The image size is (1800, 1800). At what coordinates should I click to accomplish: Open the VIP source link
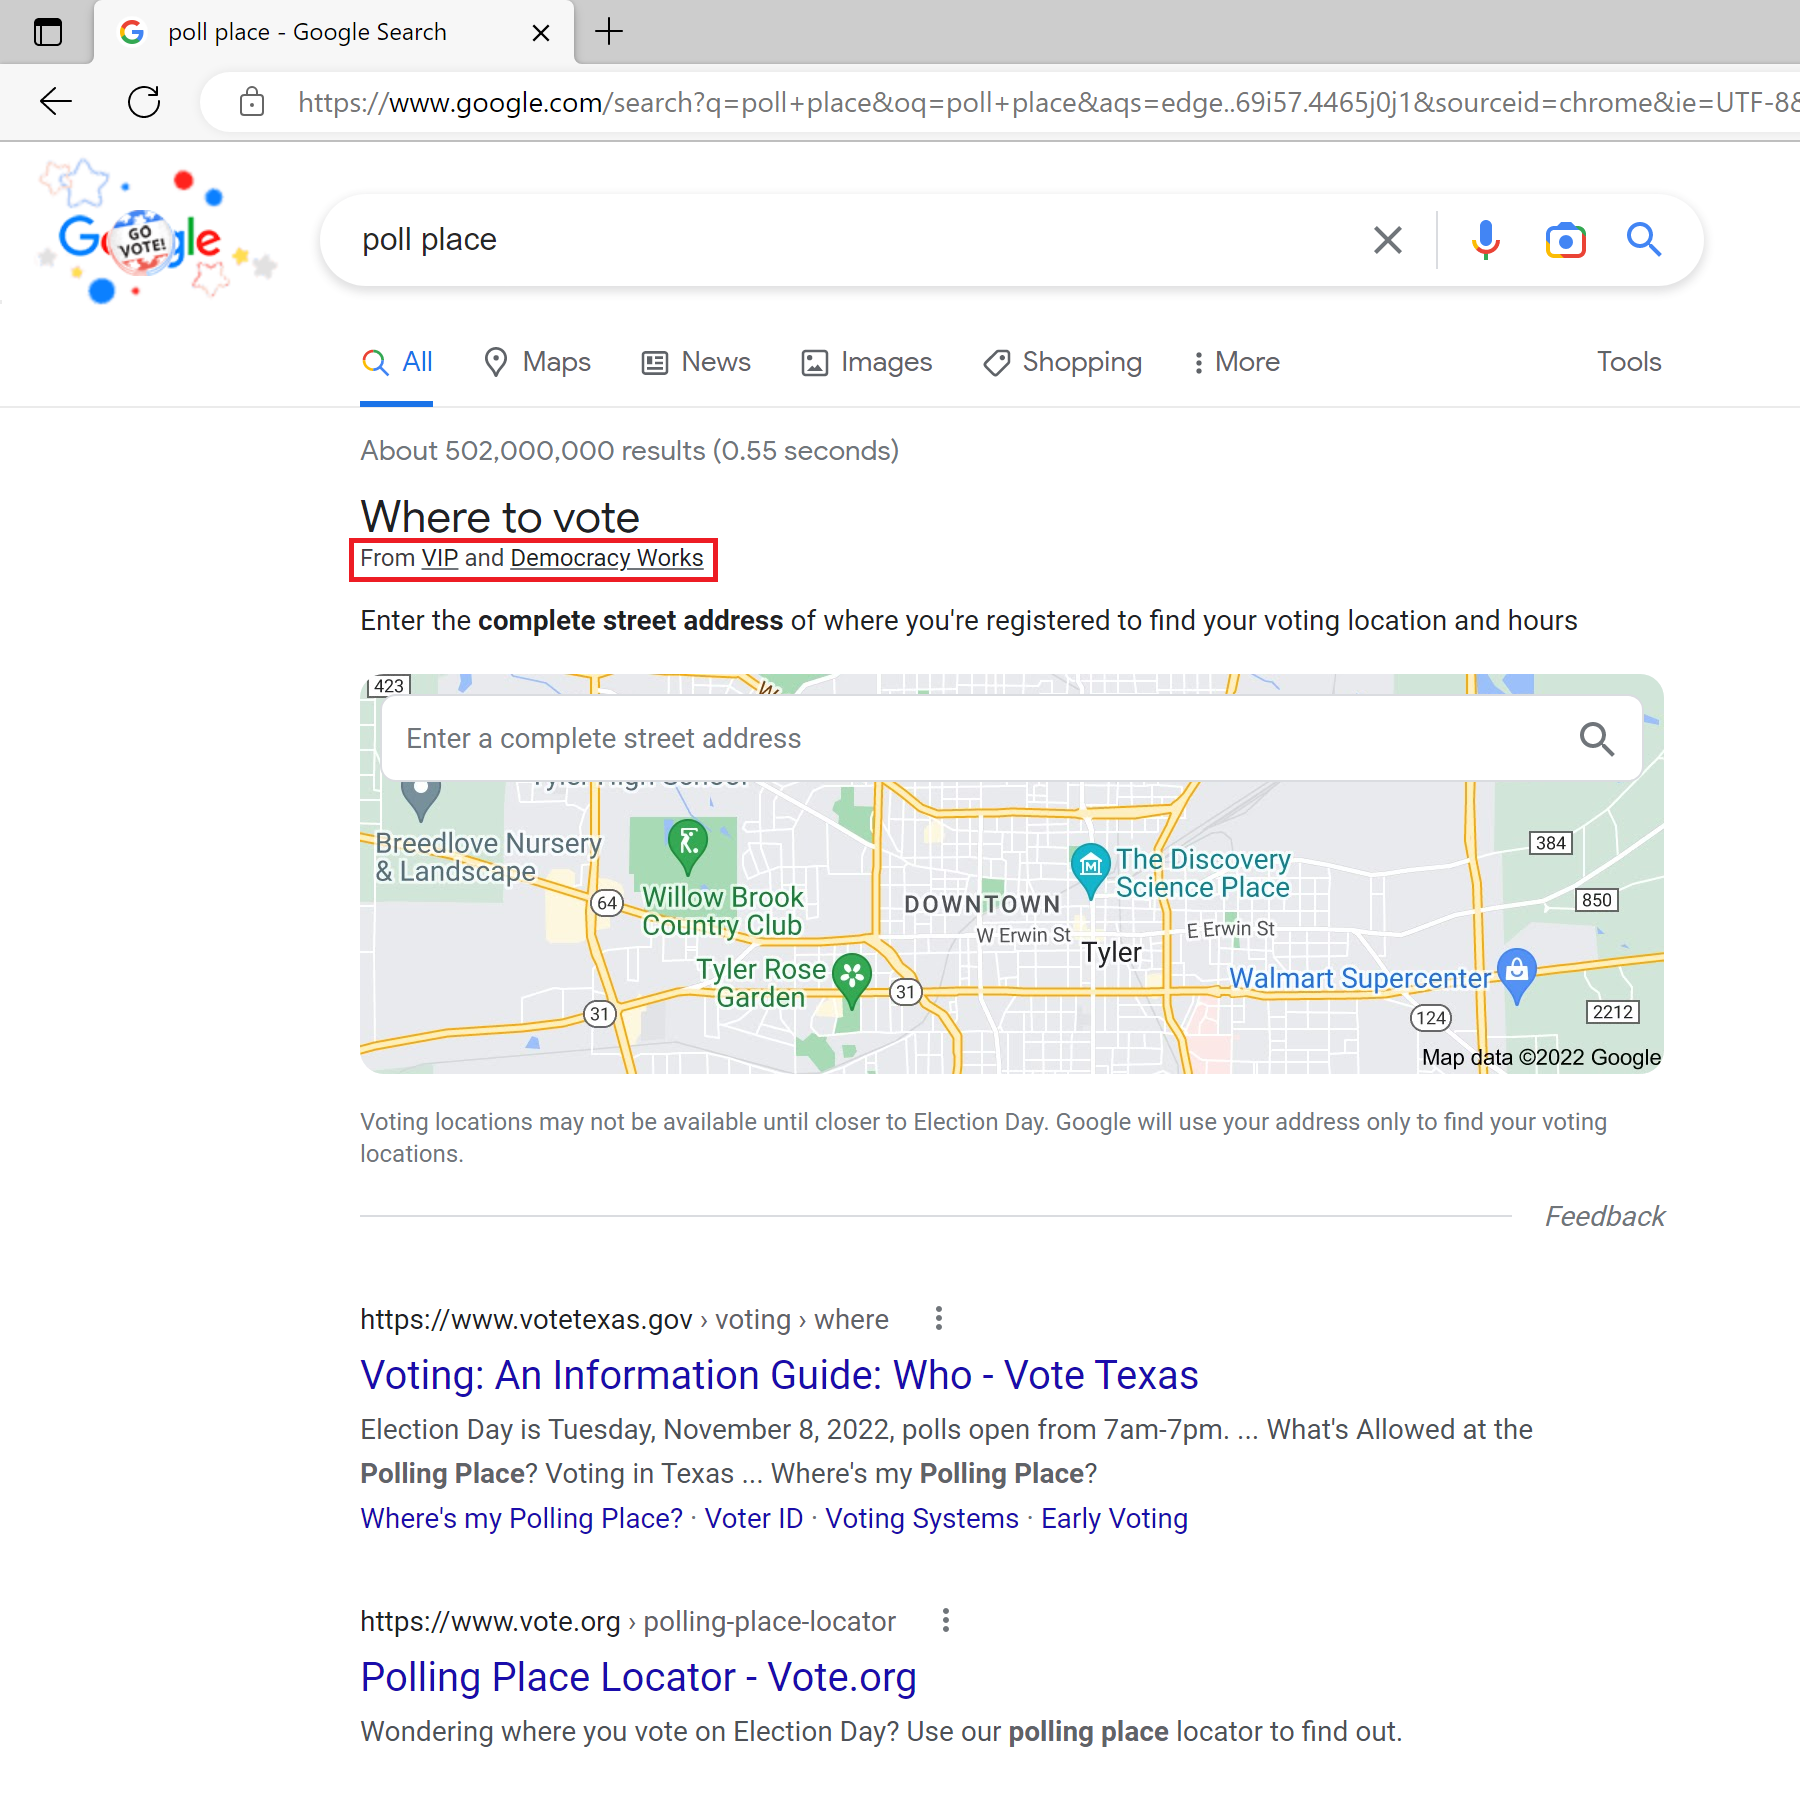(440, 558)
